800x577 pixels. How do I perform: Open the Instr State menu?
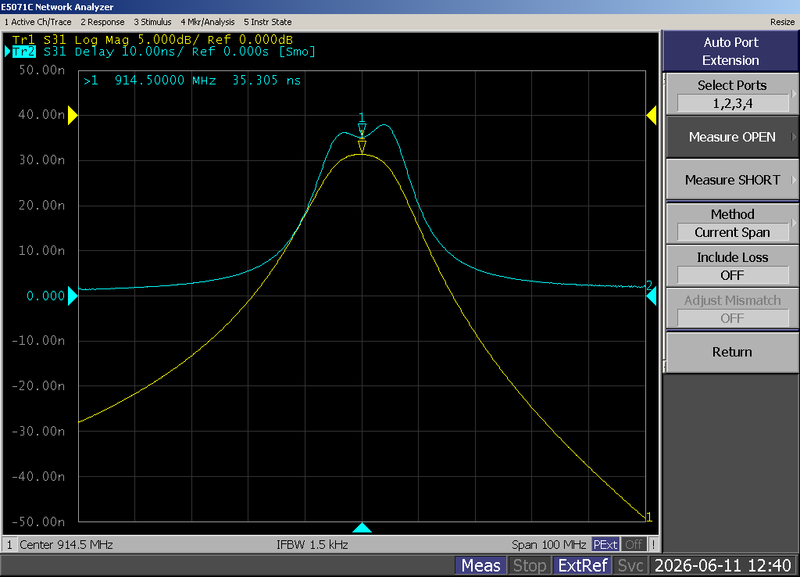tap(267, 22)
